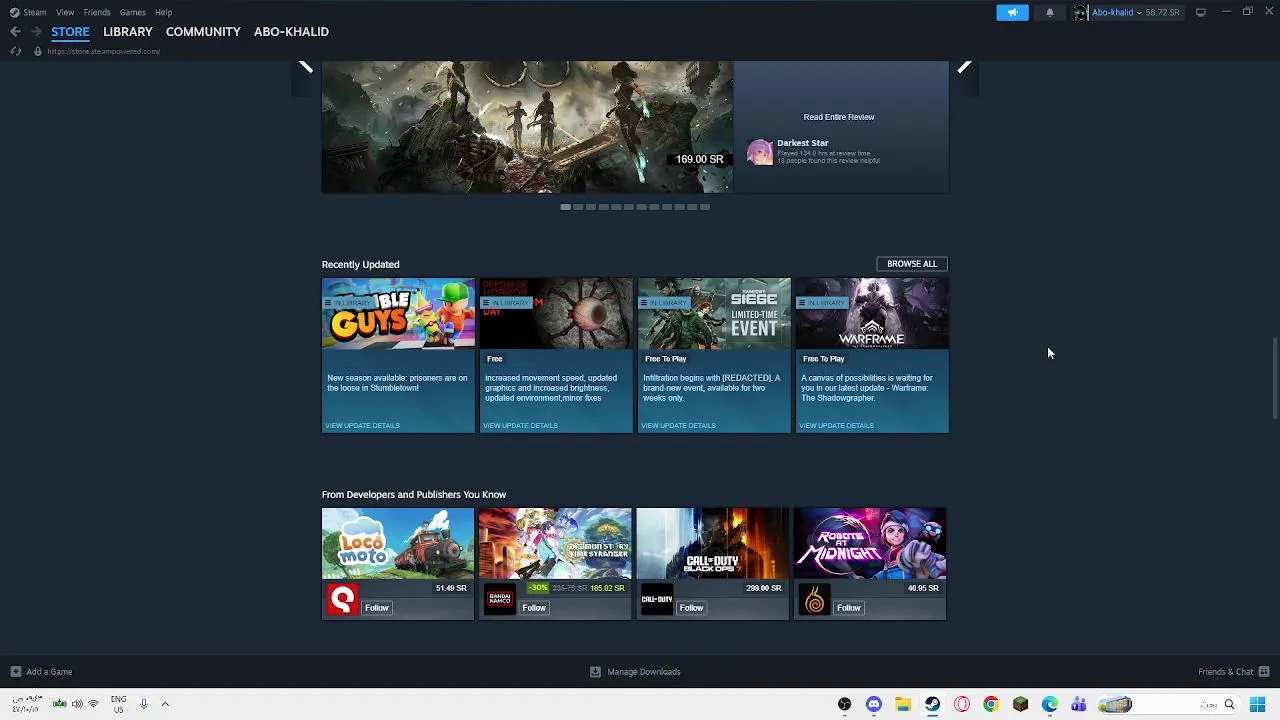The height and width of the screenshot is (720, 1280).
Task: Click the last carousel page indicator
Action: pyautogui.click(x=705, y=207)
